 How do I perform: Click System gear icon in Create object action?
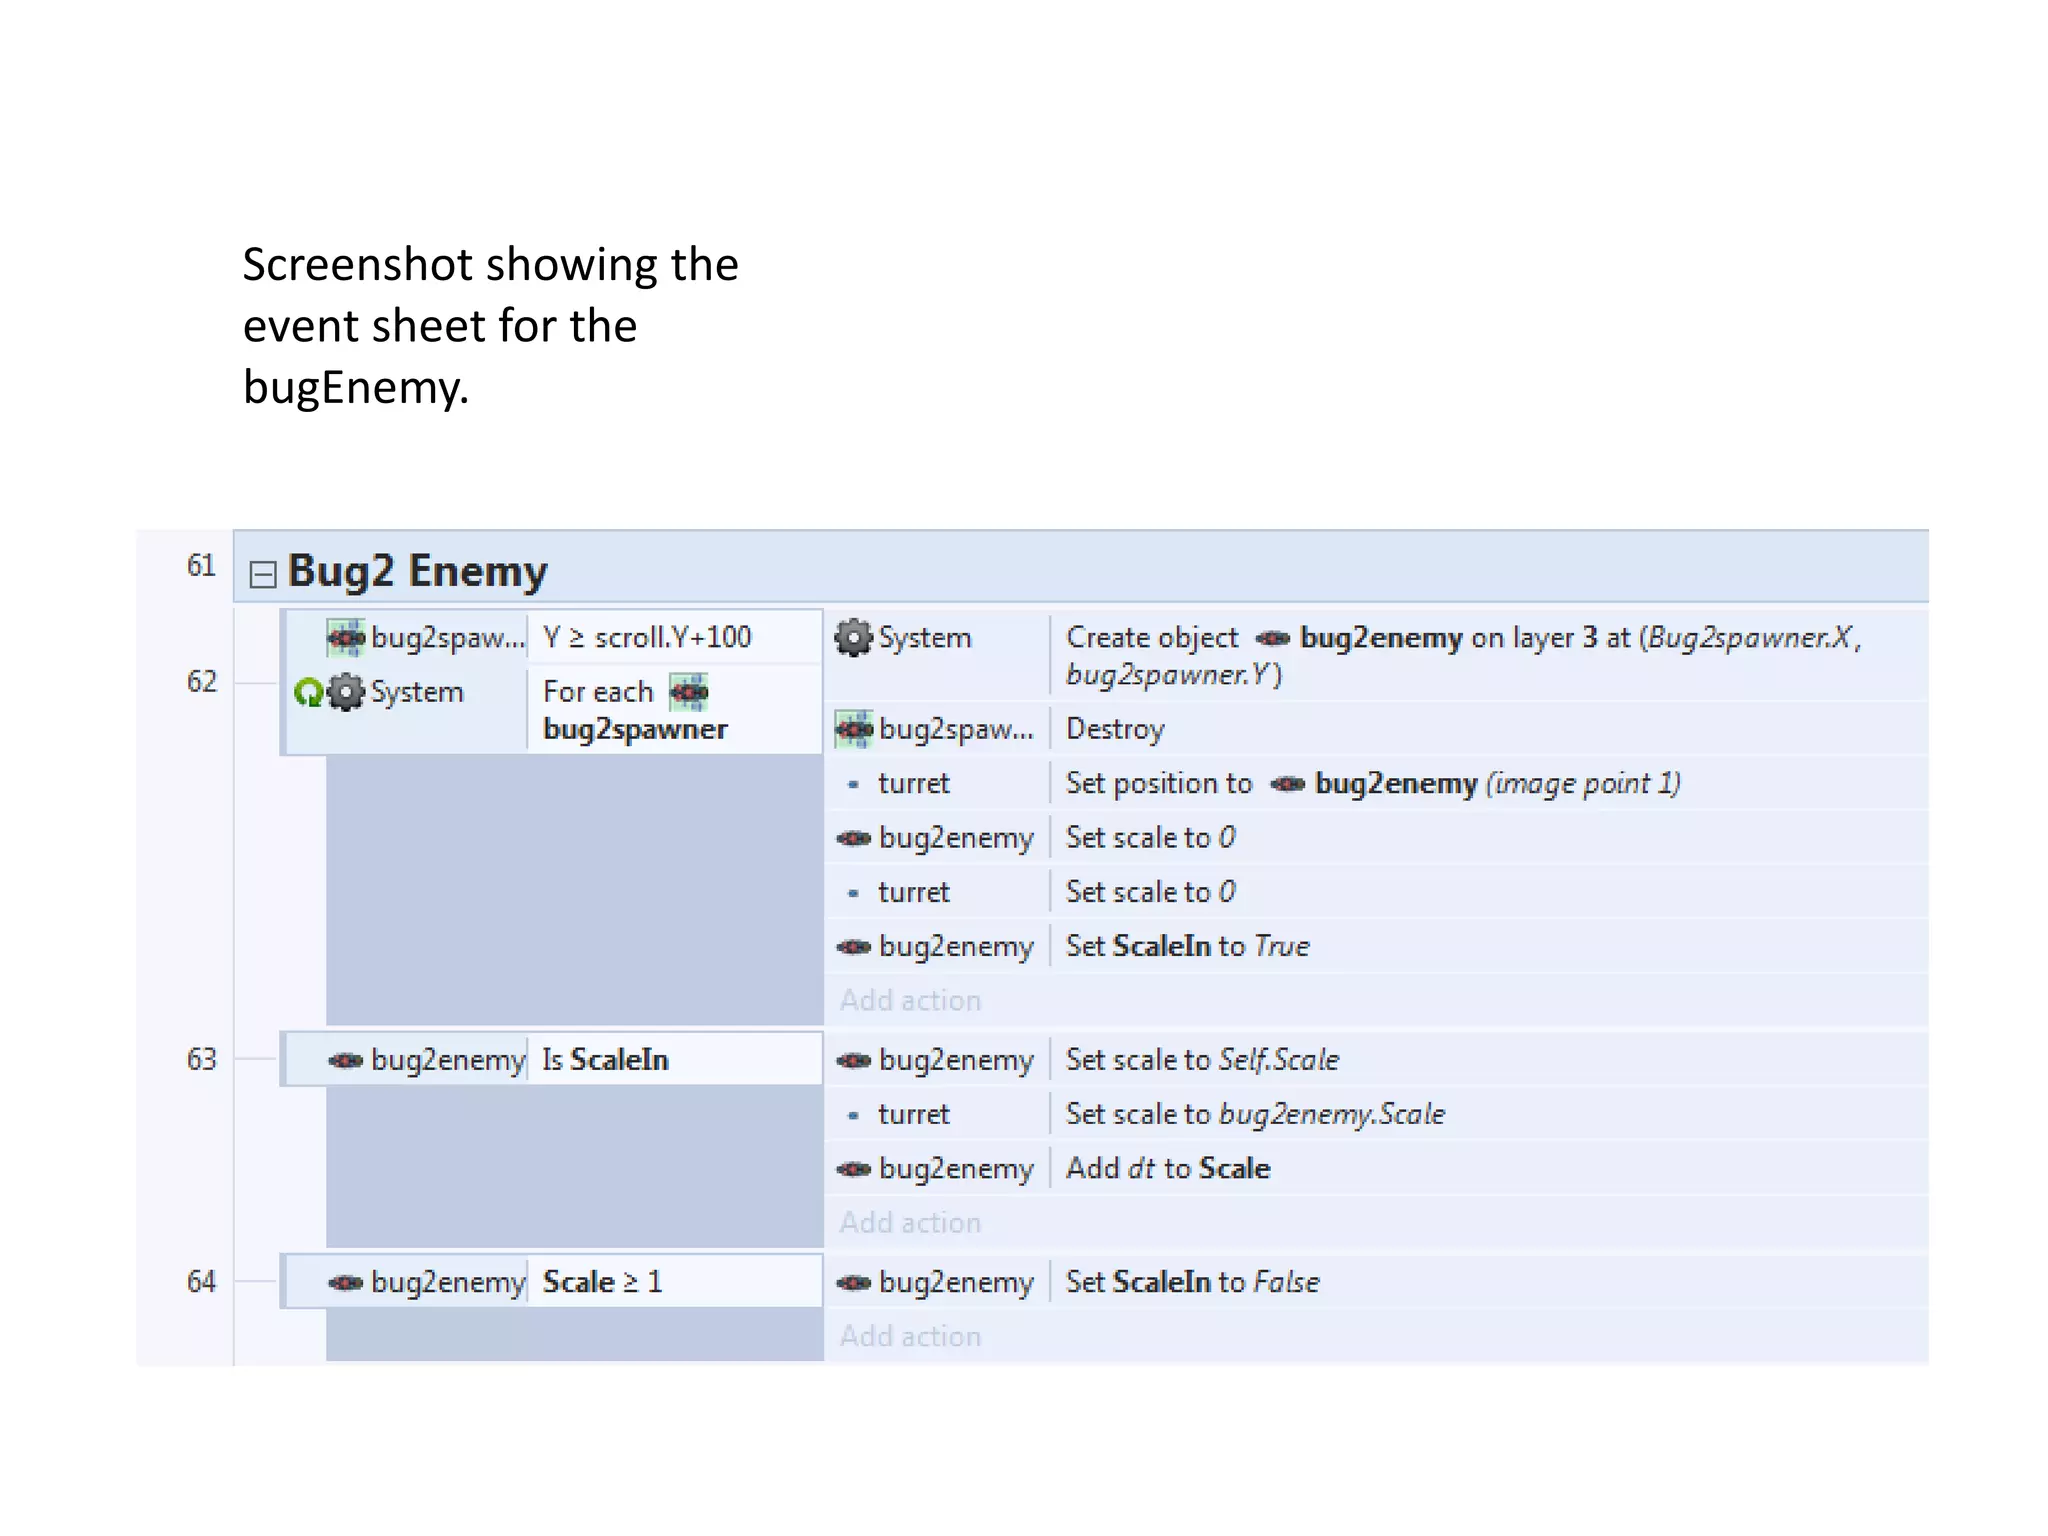tap(854, 638)
